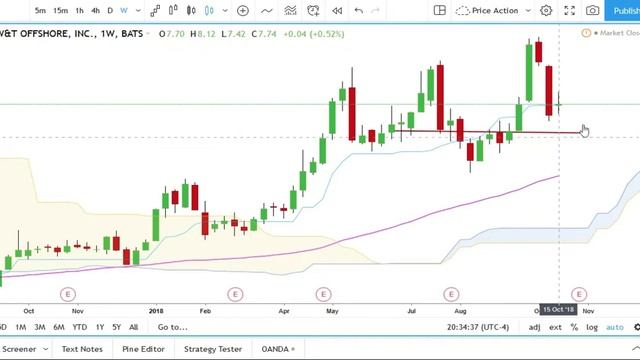Image resolution: width=640 pixels, height=360 pixels.
Task: Toggle the % percent scale
Action: tap(574, 327)
